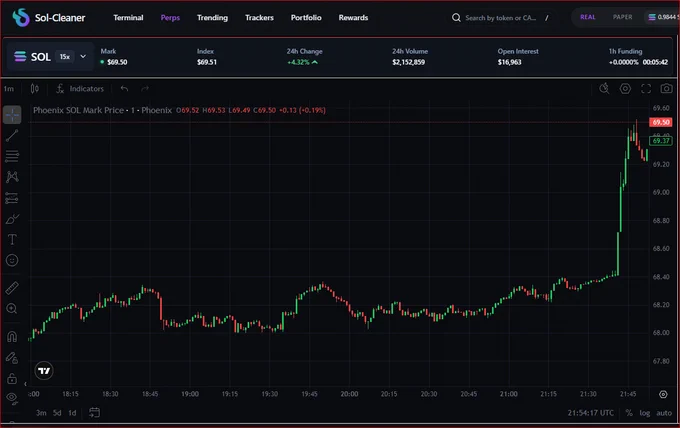Undo the last chart action

click(x=124, y=89)
